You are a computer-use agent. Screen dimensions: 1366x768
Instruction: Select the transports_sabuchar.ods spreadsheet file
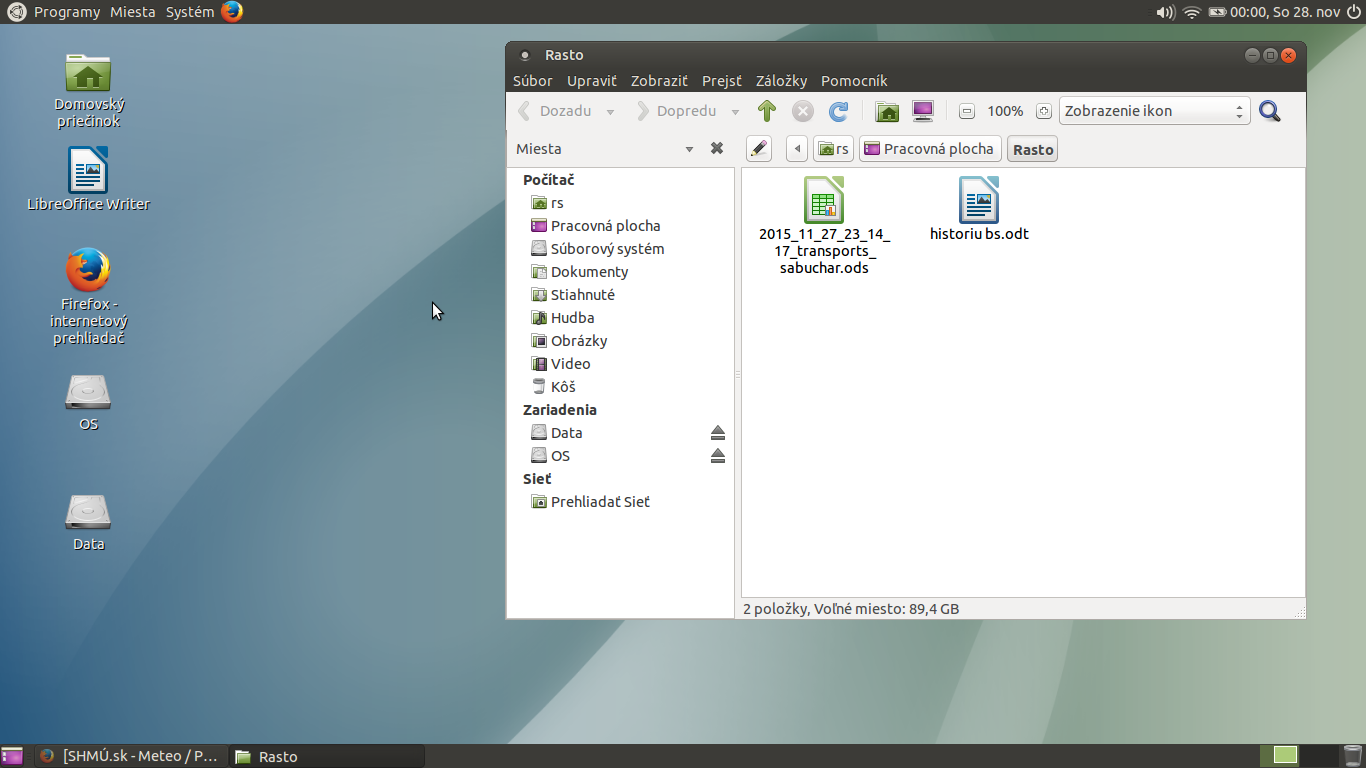pos(824,225)
